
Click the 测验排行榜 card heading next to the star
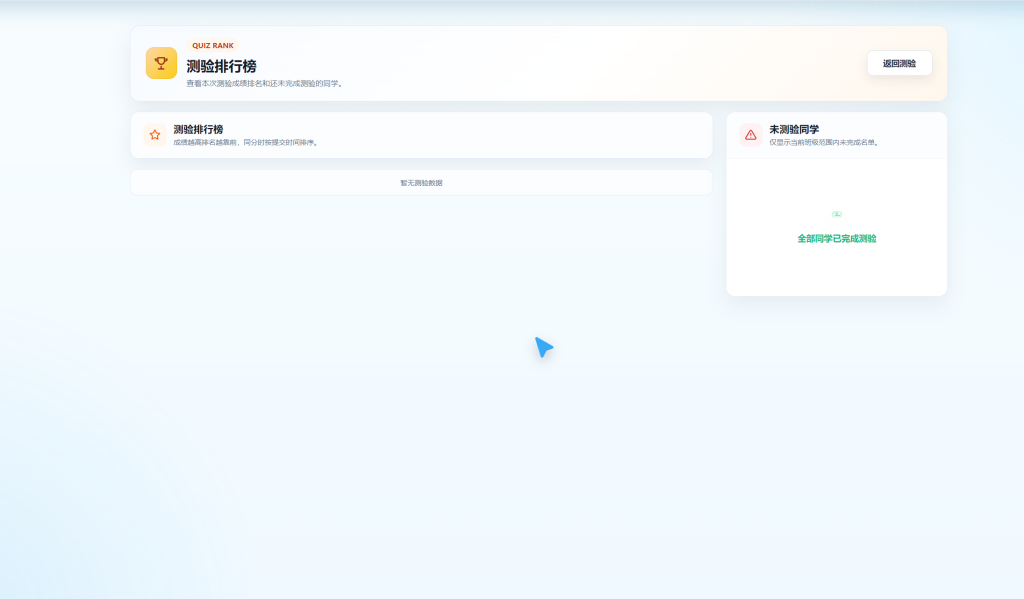tap(199, 129)
